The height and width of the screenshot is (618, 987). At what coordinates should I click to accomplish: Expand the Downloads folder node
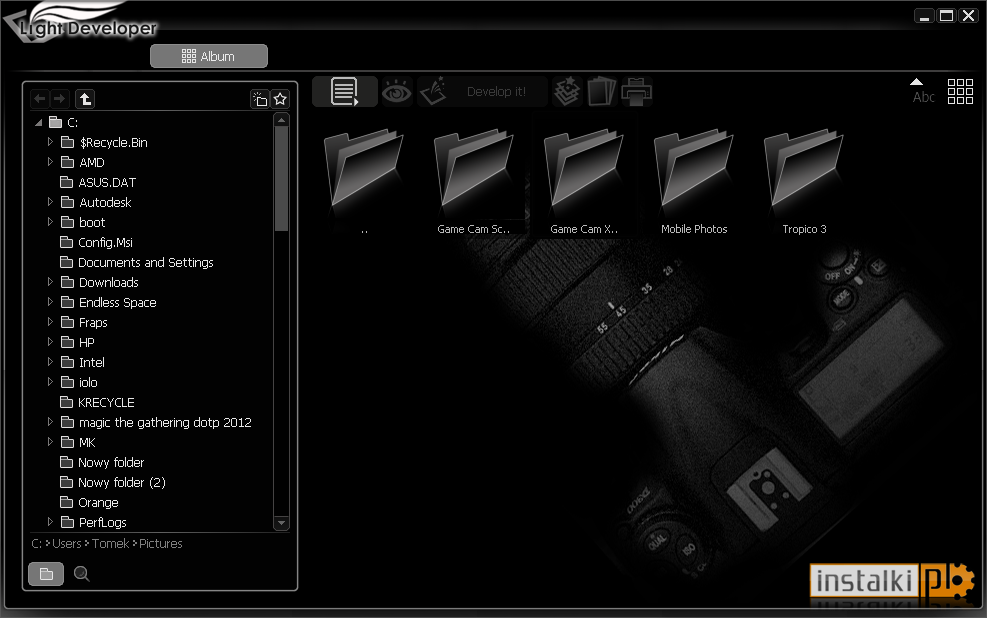50,282
